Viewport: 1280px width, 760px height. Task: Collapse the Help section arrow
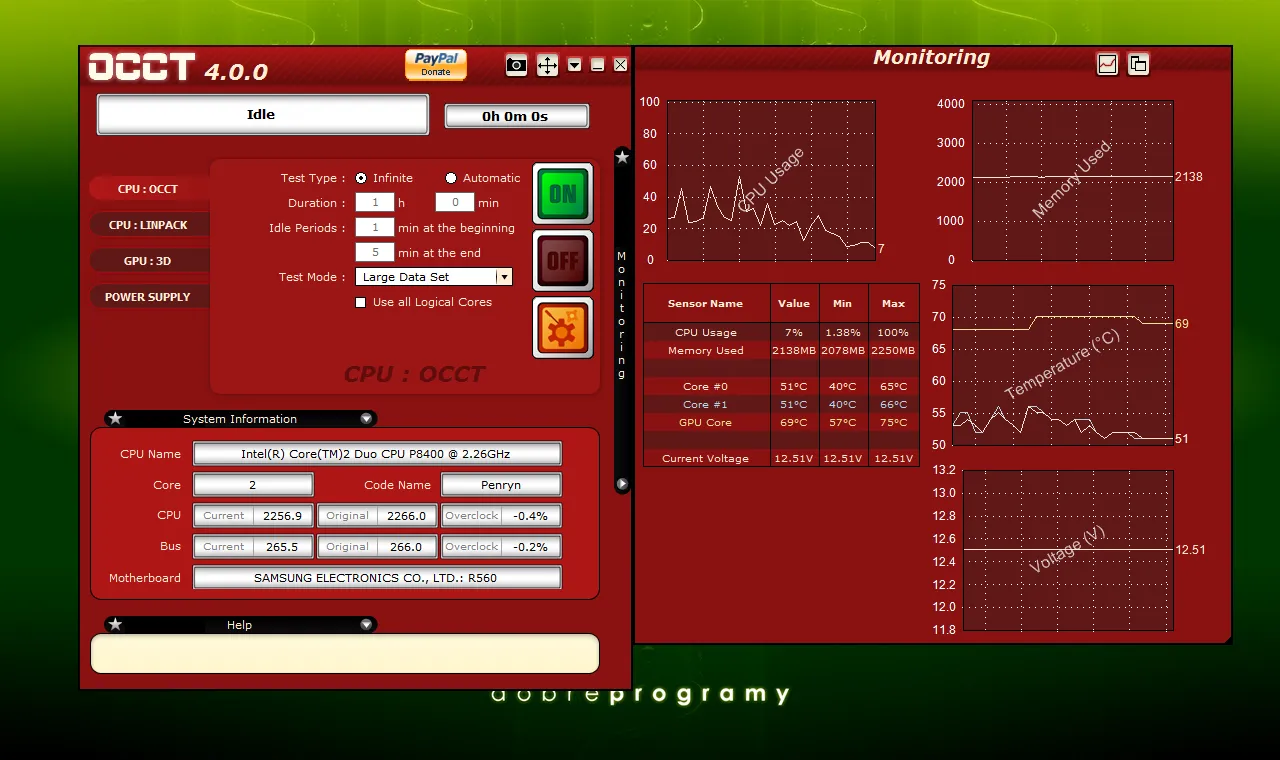point(366,625)
